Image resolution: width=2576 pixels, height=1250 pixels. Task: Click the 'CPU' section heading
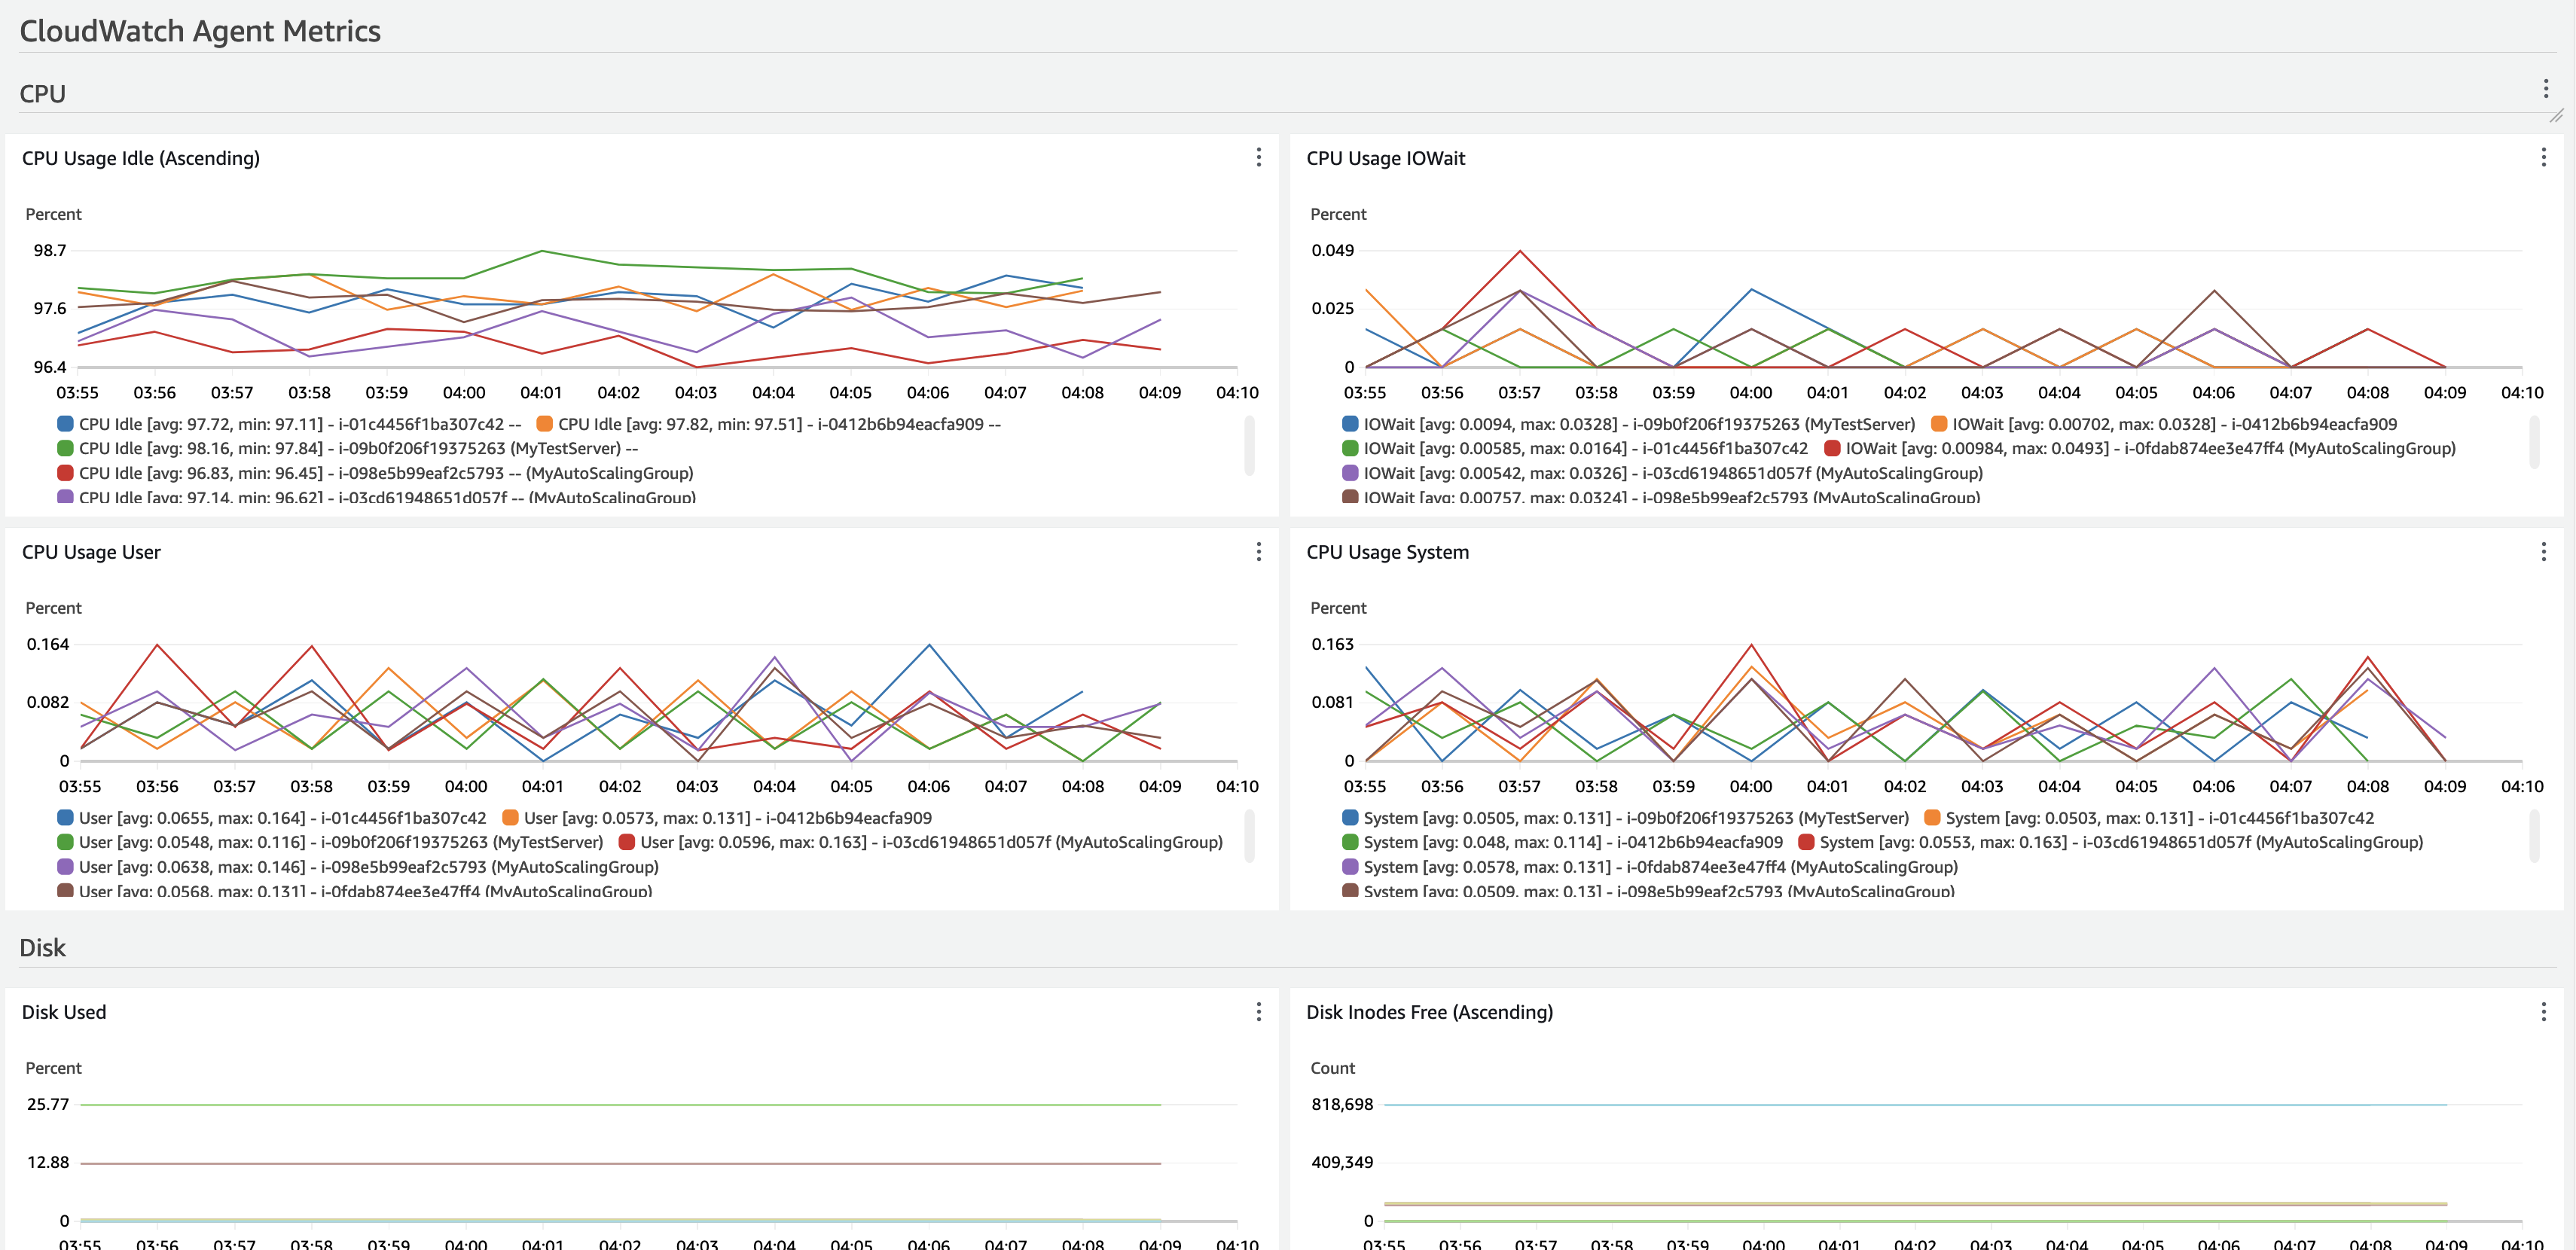[42, 94]
